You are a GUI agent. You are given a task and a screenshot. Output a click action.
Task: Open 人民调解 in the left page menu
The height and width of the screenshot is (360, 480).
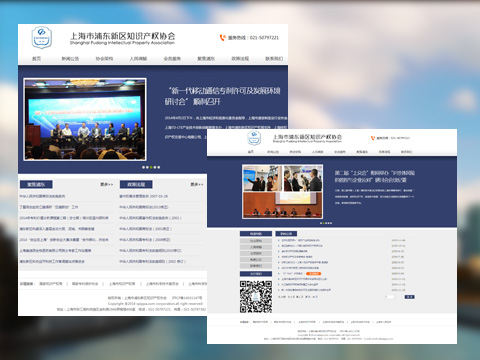coord(138,59)
